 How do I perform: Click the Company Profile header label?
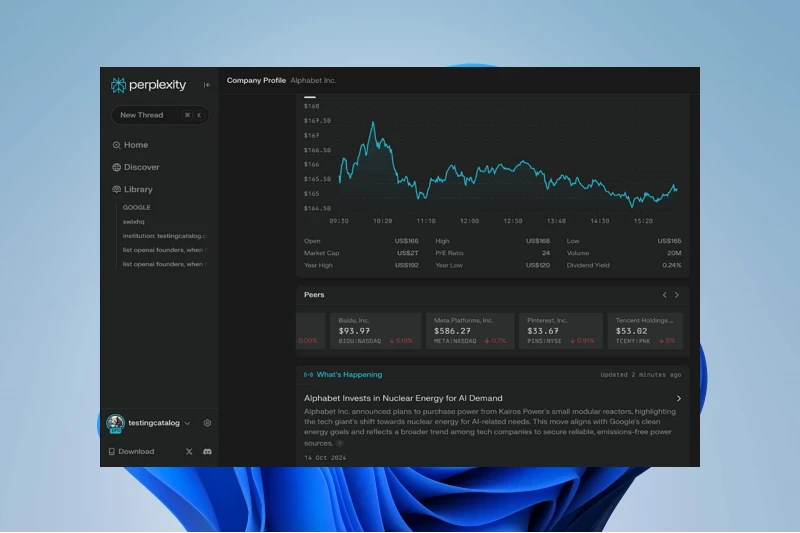click(x=256, y=81)
